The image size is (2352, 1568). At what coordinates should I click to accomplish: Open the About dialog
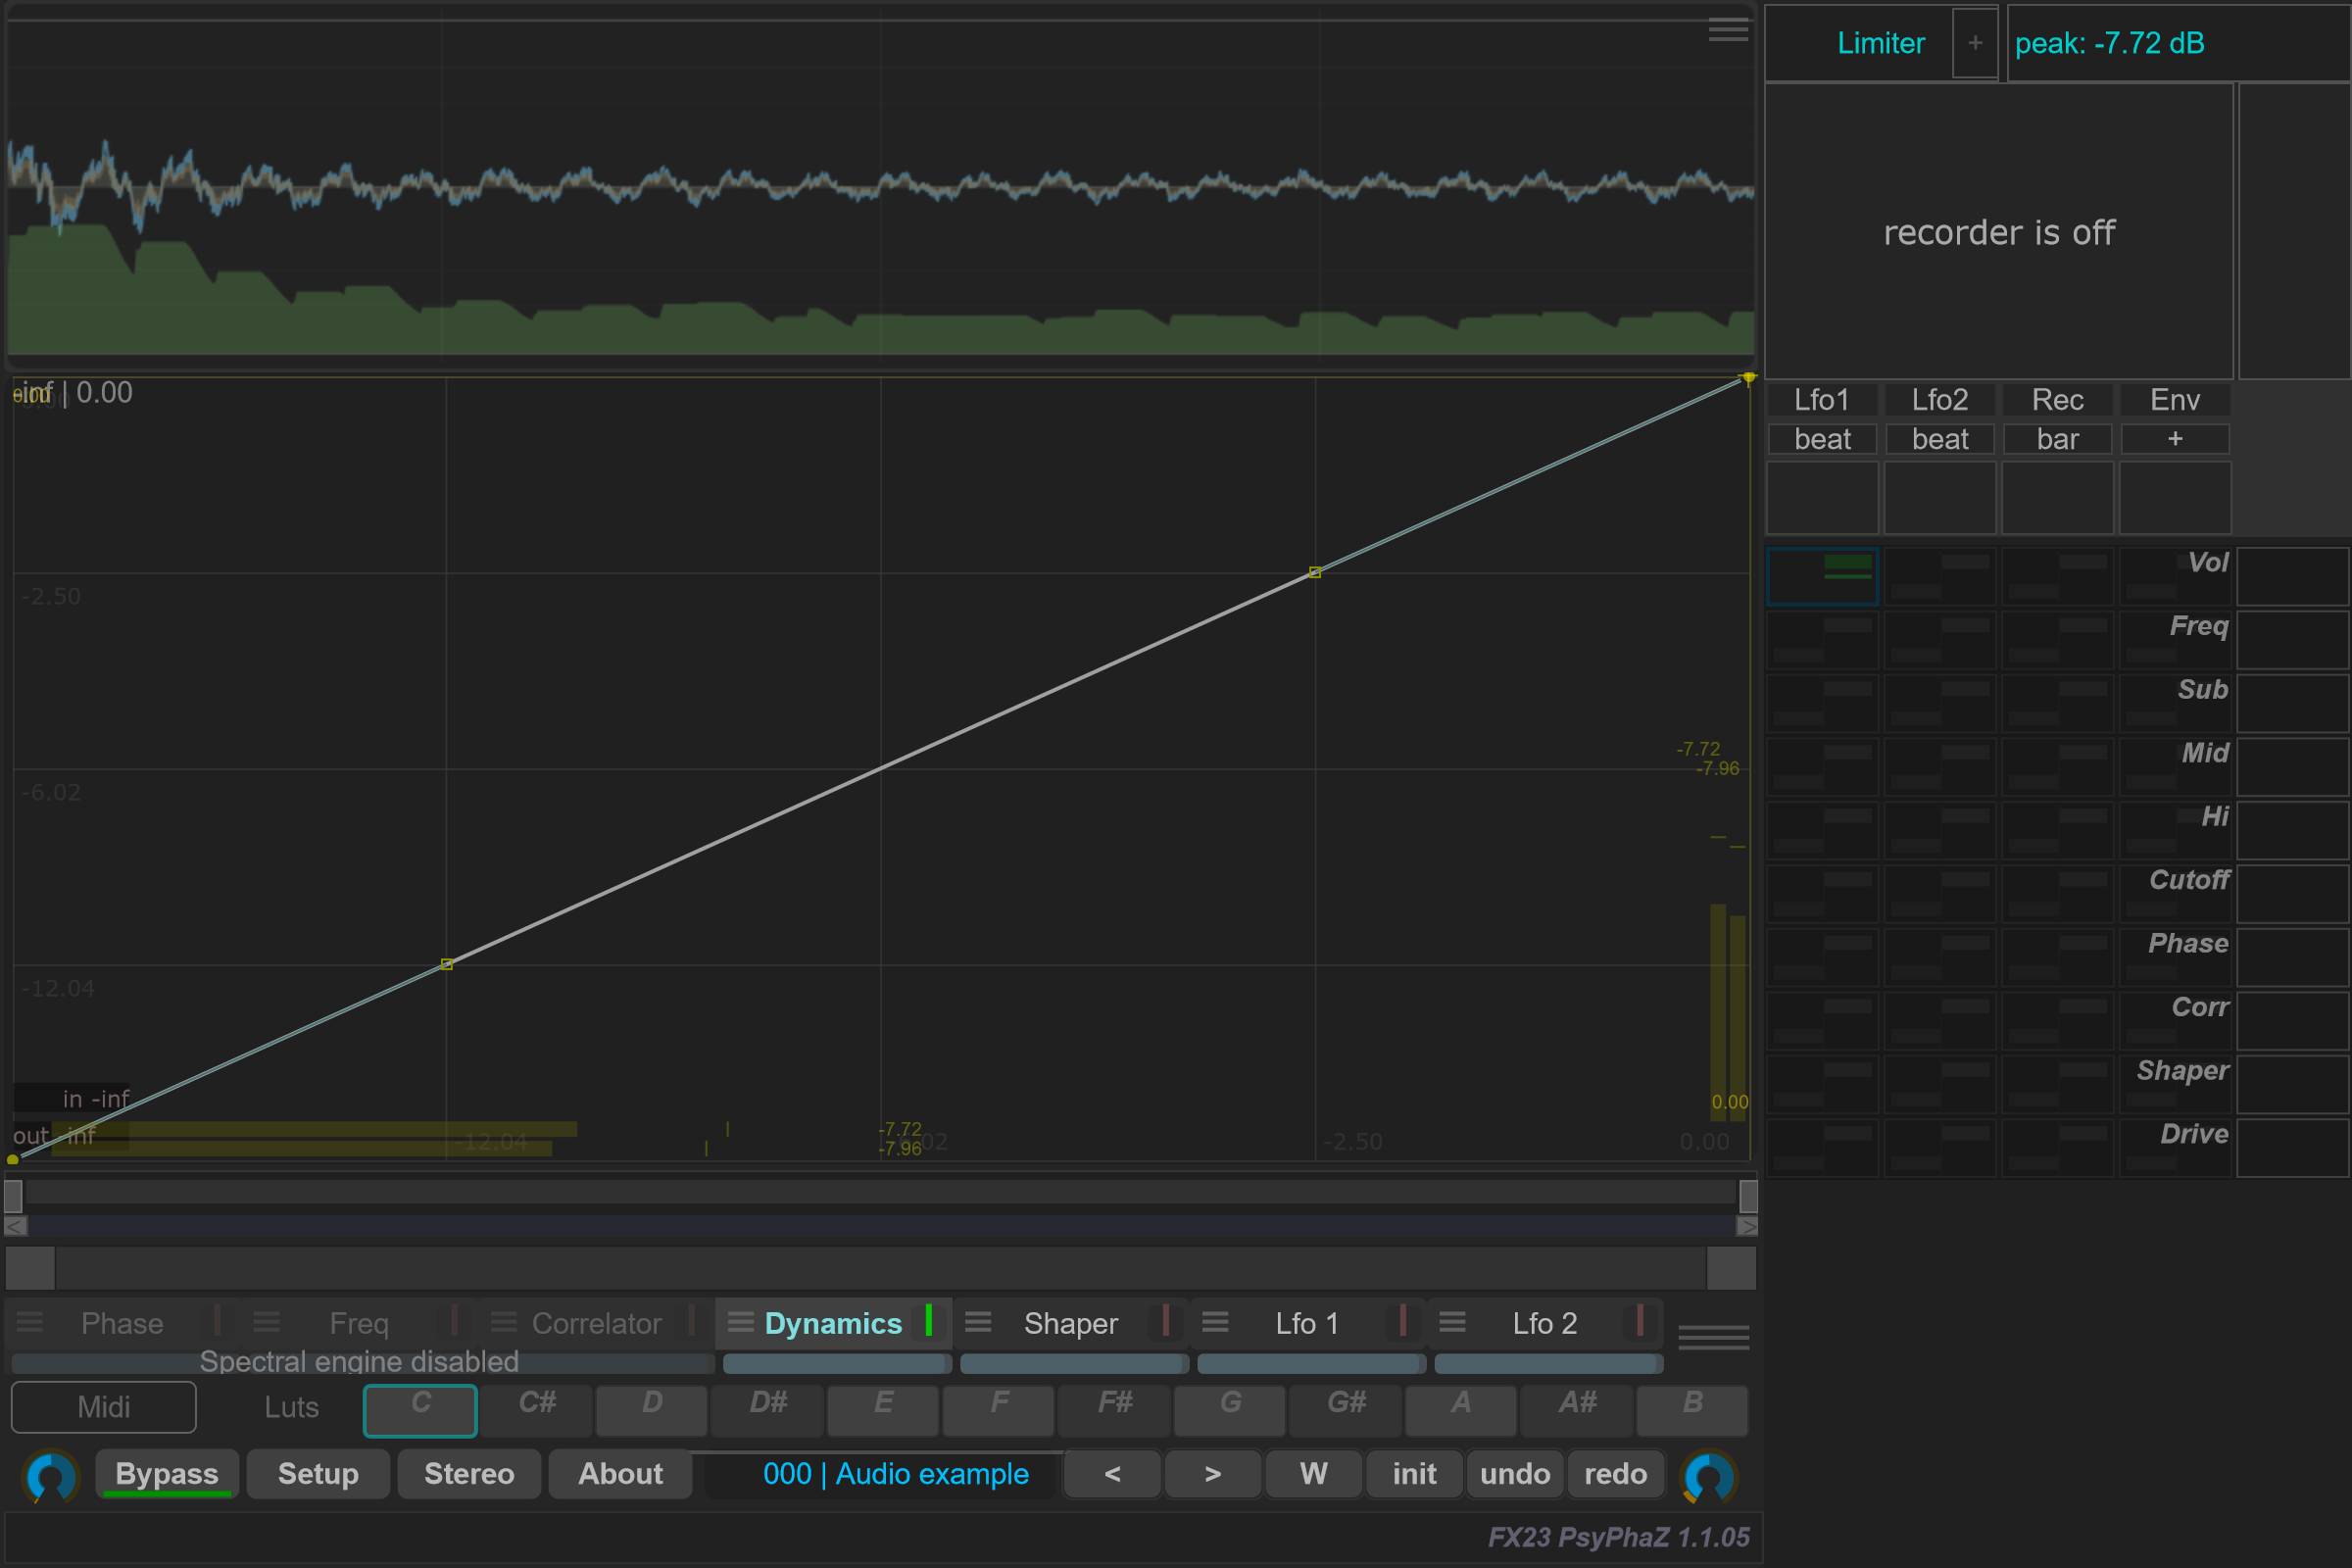pyautogui.click(x=620, y=1474)
